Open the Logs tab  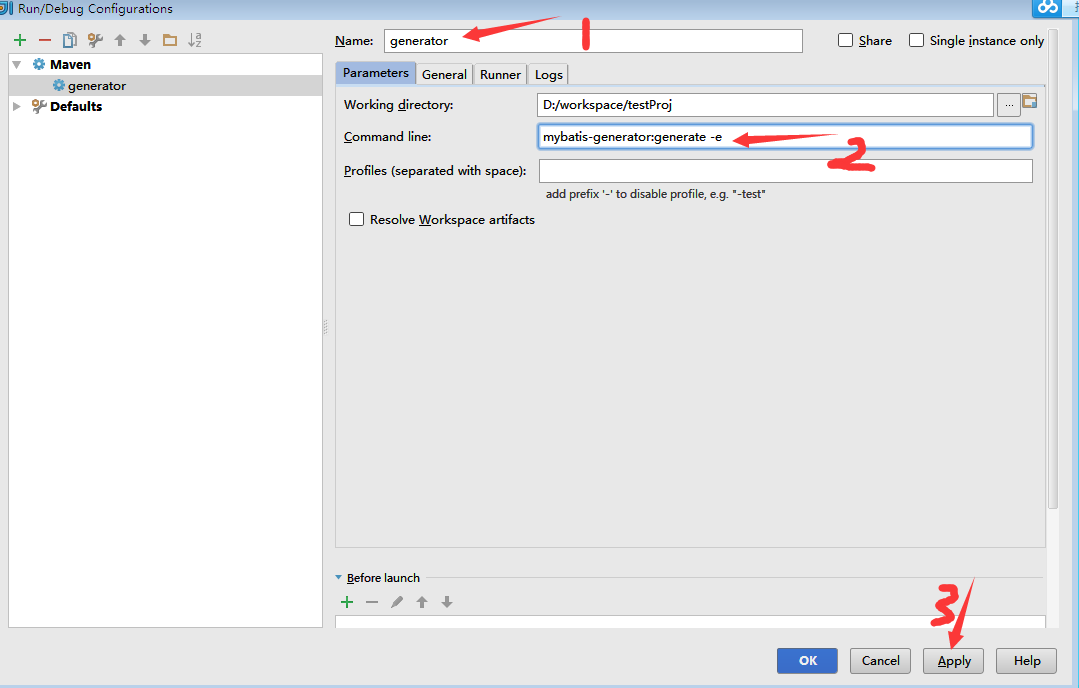point(548,74)
